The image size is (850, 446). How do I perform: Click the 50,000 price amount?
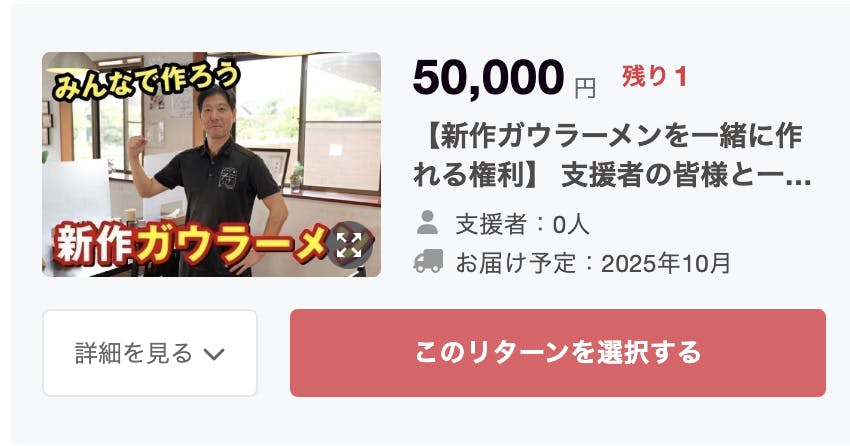click(488, 79)
